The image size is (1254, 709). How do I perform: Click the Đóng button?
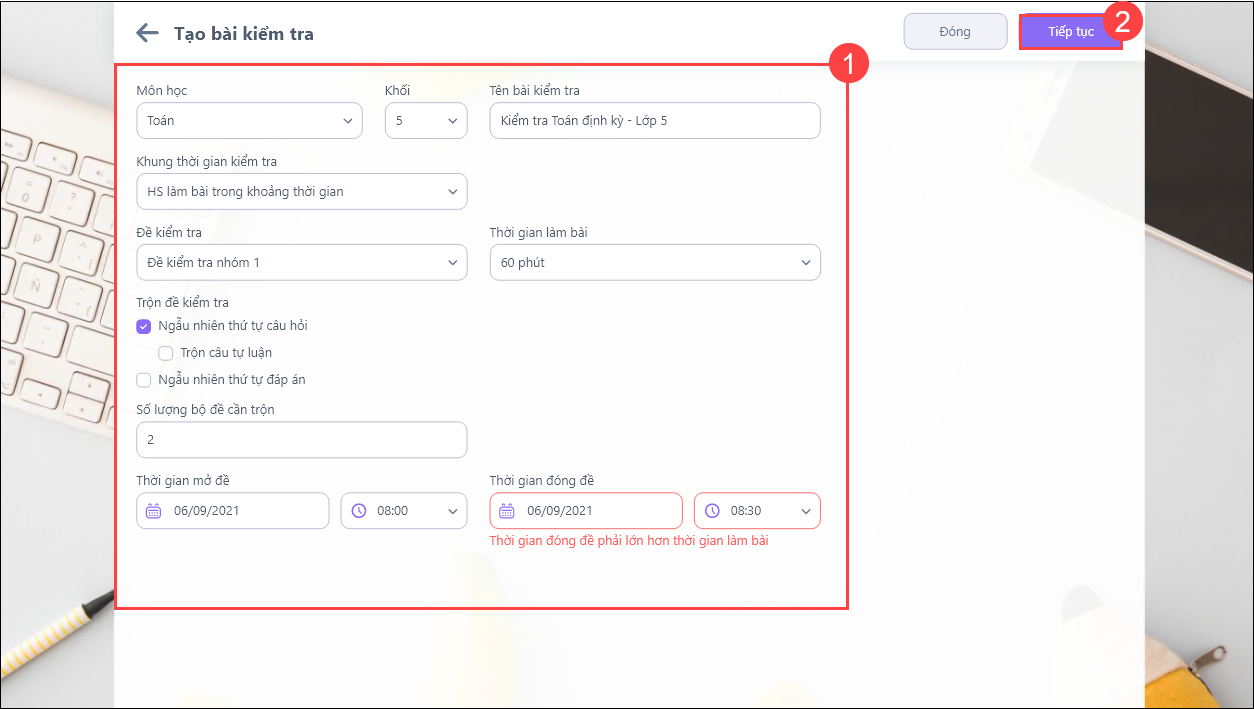[955, 32]
